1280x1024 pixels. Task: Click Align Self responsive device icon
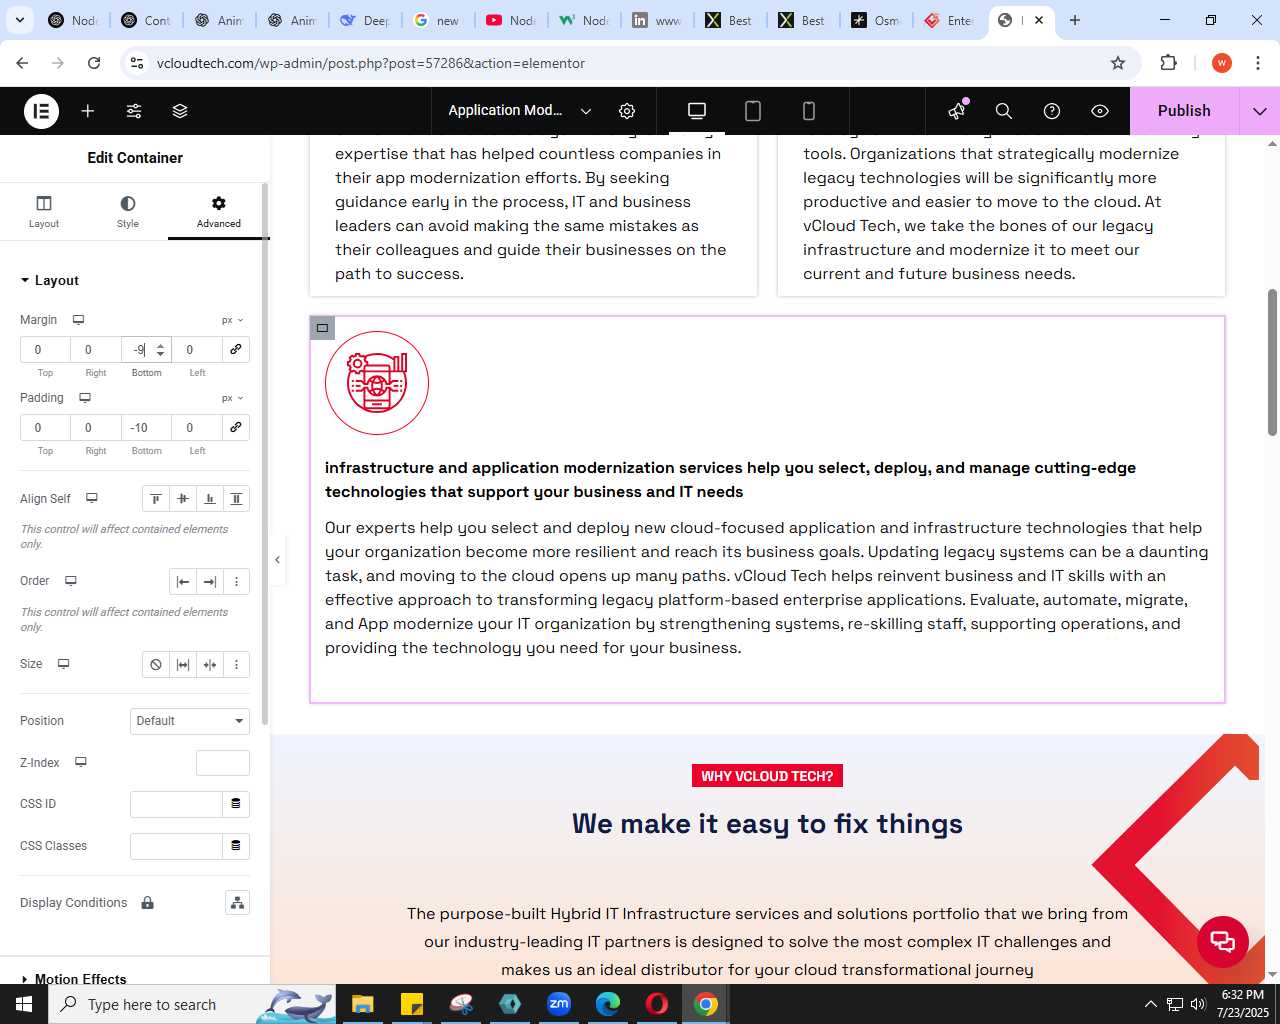[x=92, y=498]
